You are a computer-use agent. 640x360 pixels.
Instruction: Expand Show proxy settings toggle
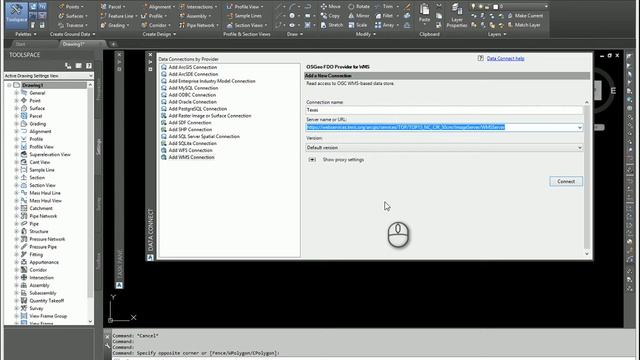tap(312, 160)
